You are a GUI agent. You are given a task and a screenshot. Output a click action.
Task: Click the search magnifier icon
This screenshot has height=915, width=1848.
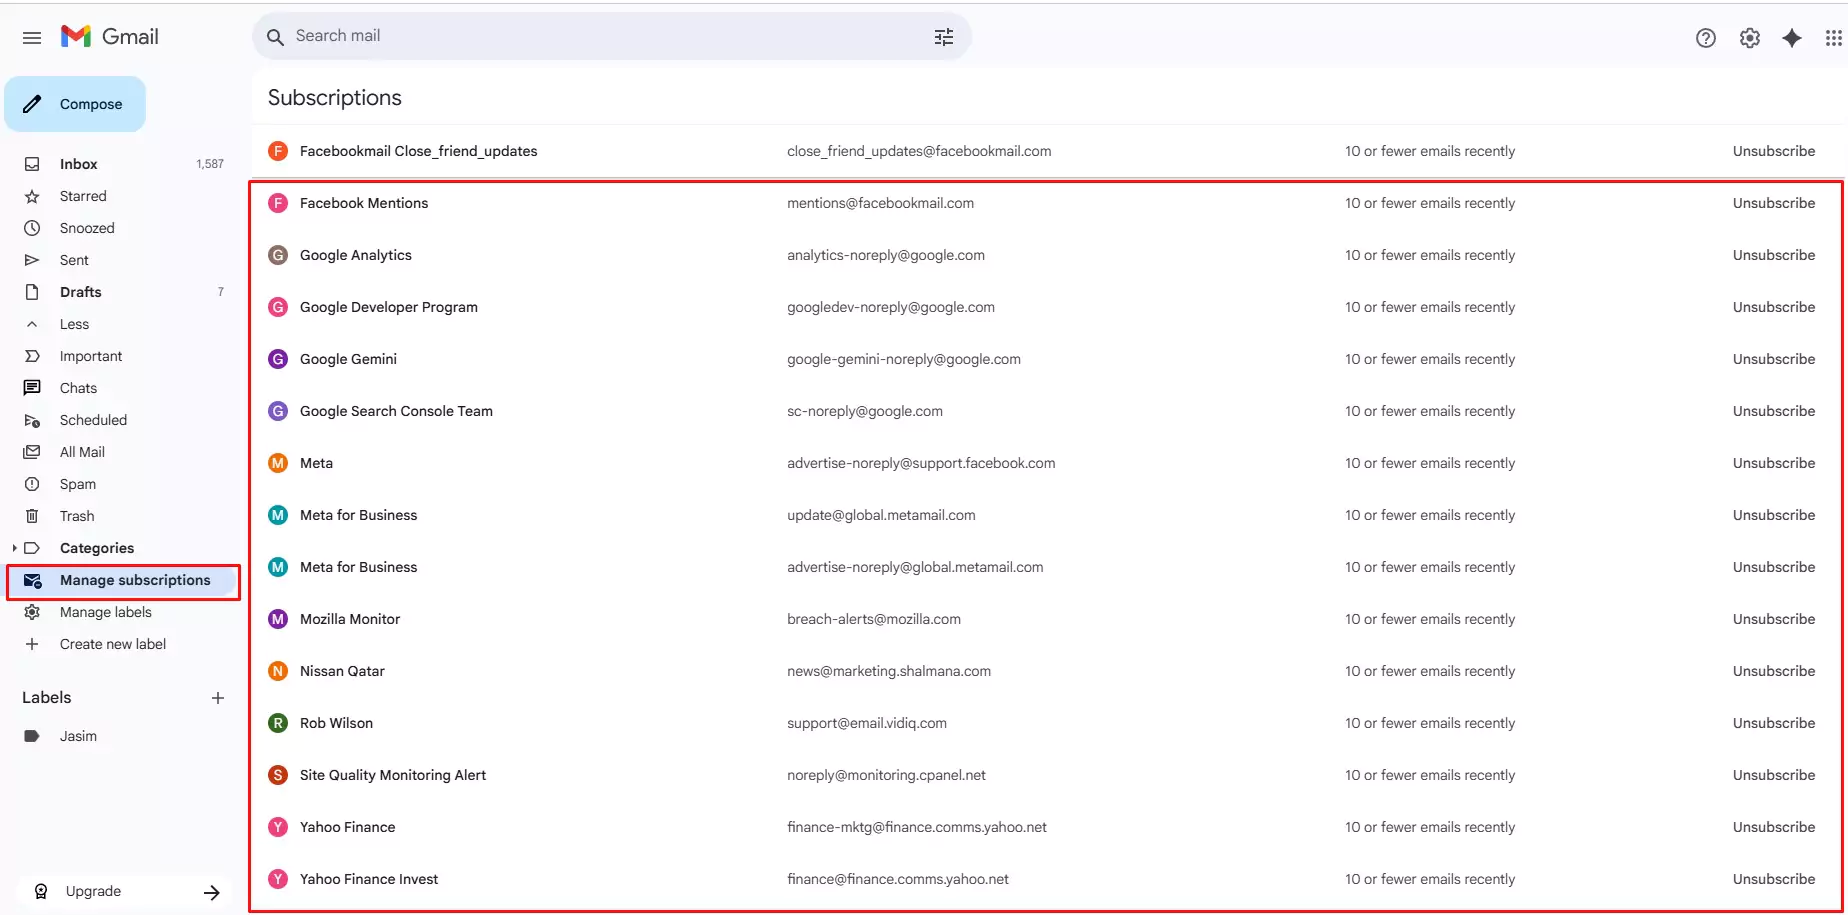[x=275, y=37]
